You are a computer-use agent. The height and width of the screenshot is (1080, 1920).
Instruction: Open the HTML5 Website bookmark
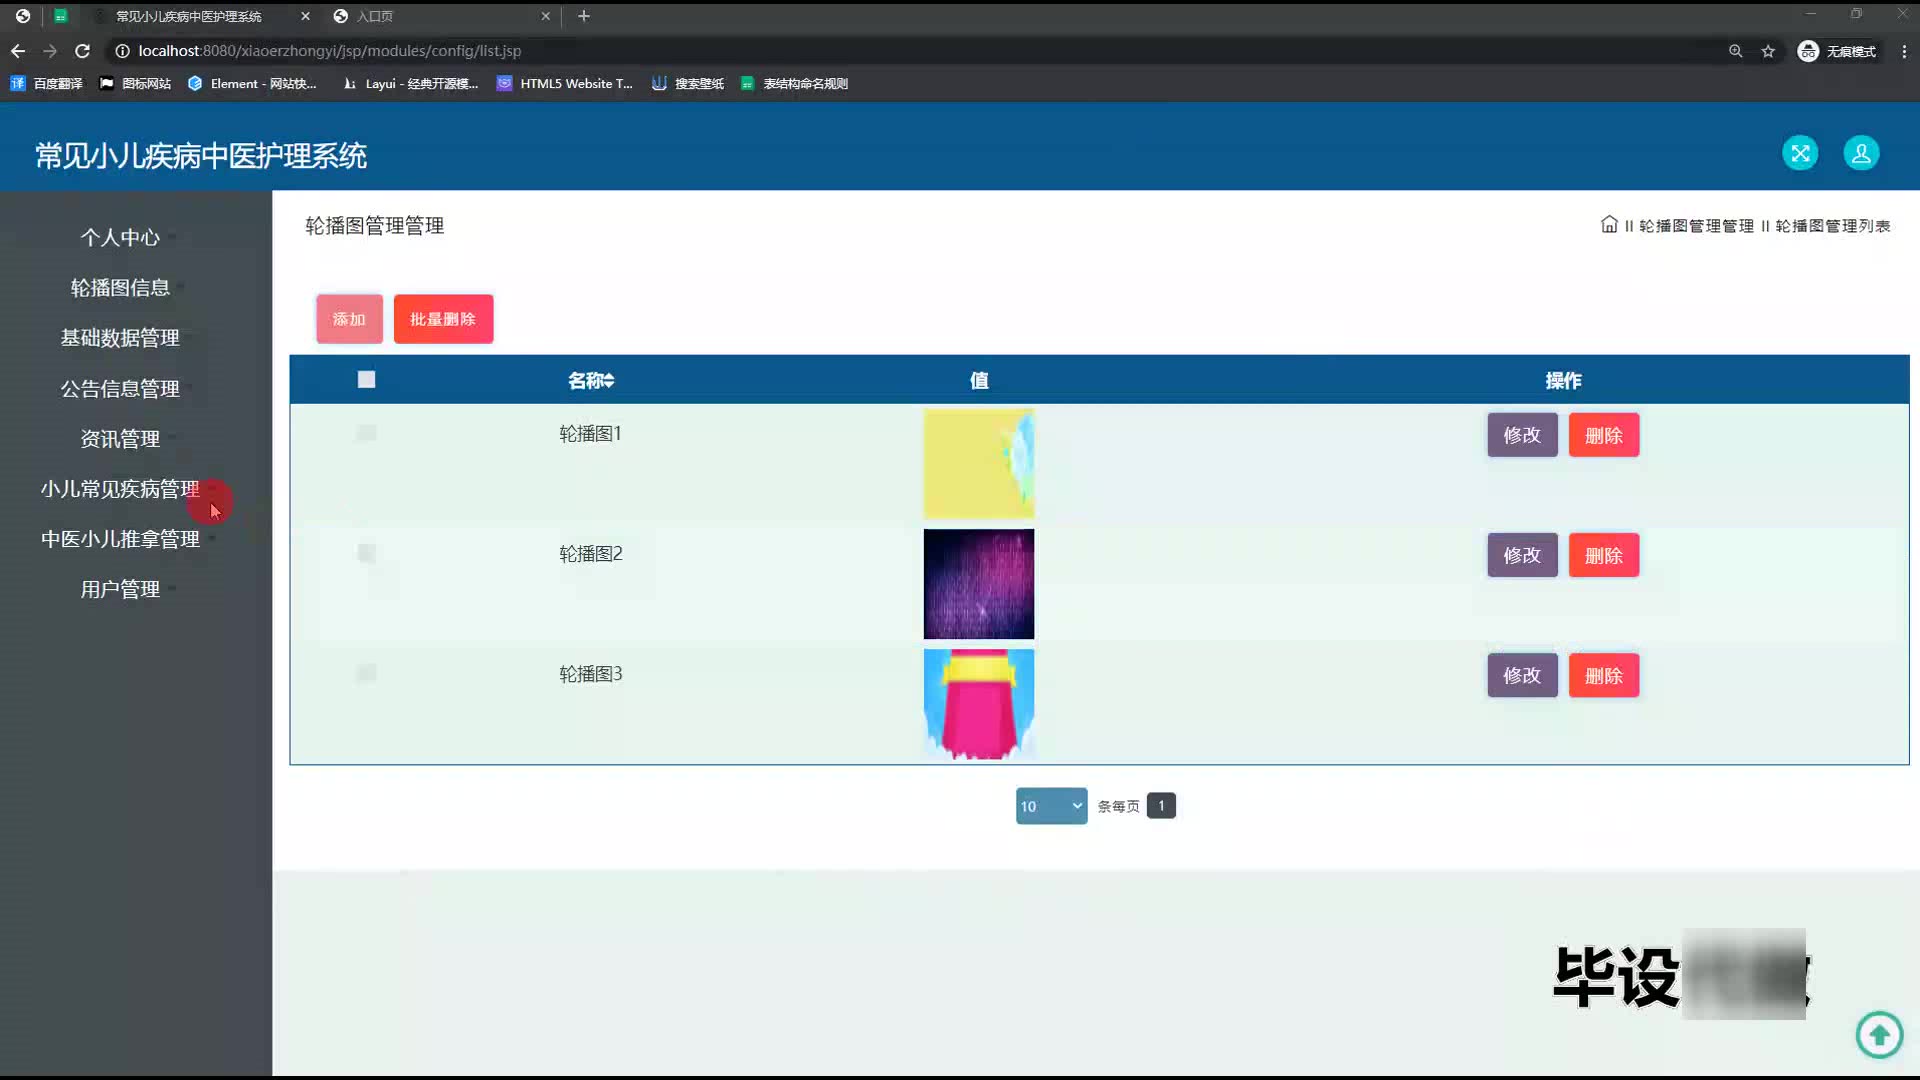(565, 84)
